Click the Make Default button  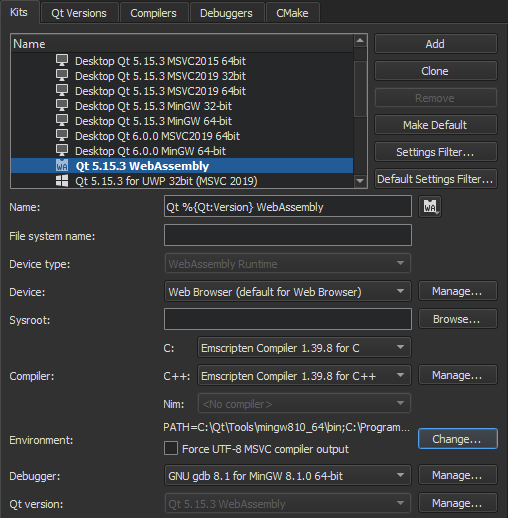pos(436,125)
